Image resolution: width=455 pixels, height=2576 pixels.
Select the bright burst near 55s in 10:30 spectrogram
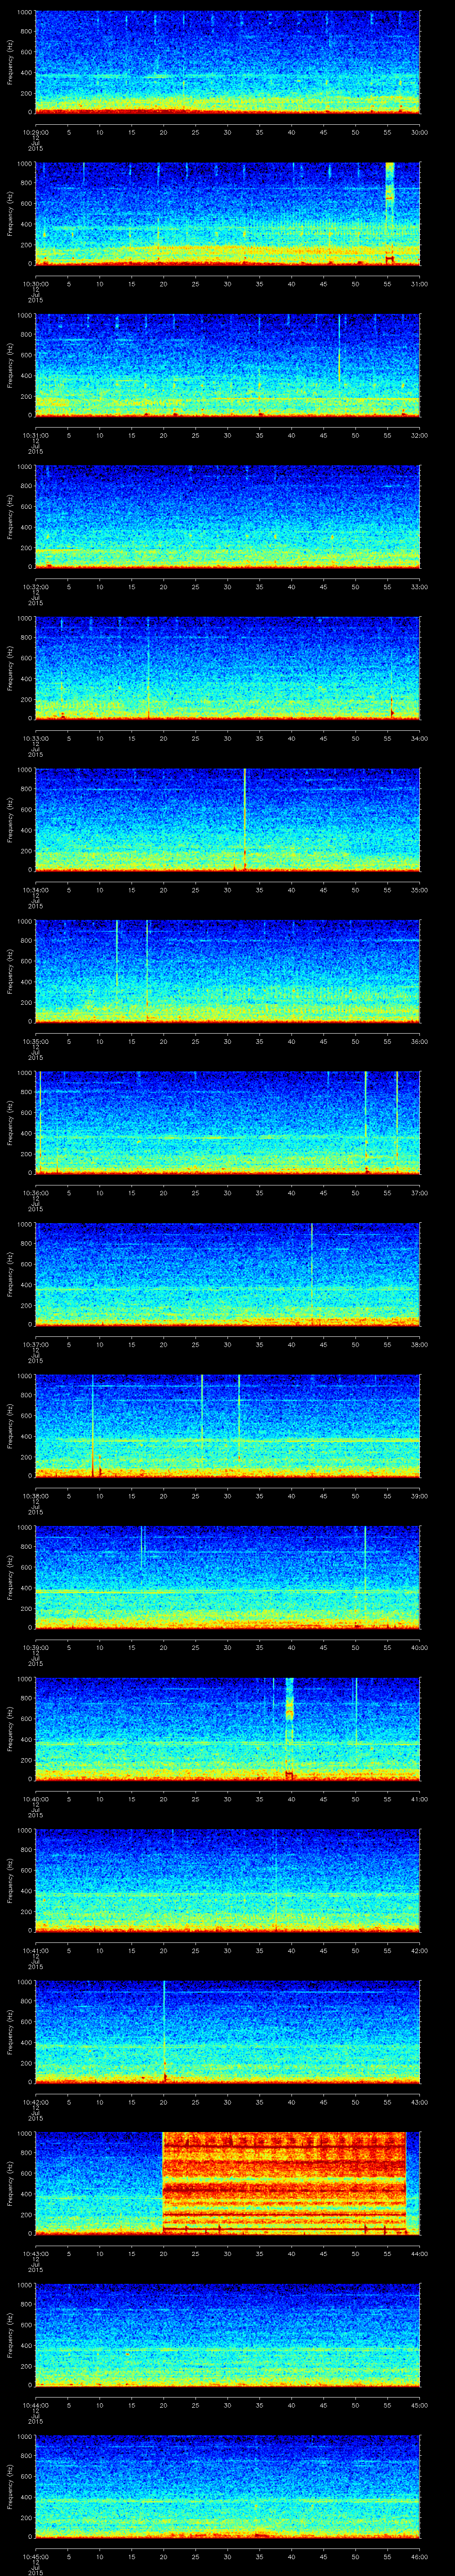point(390,213)
